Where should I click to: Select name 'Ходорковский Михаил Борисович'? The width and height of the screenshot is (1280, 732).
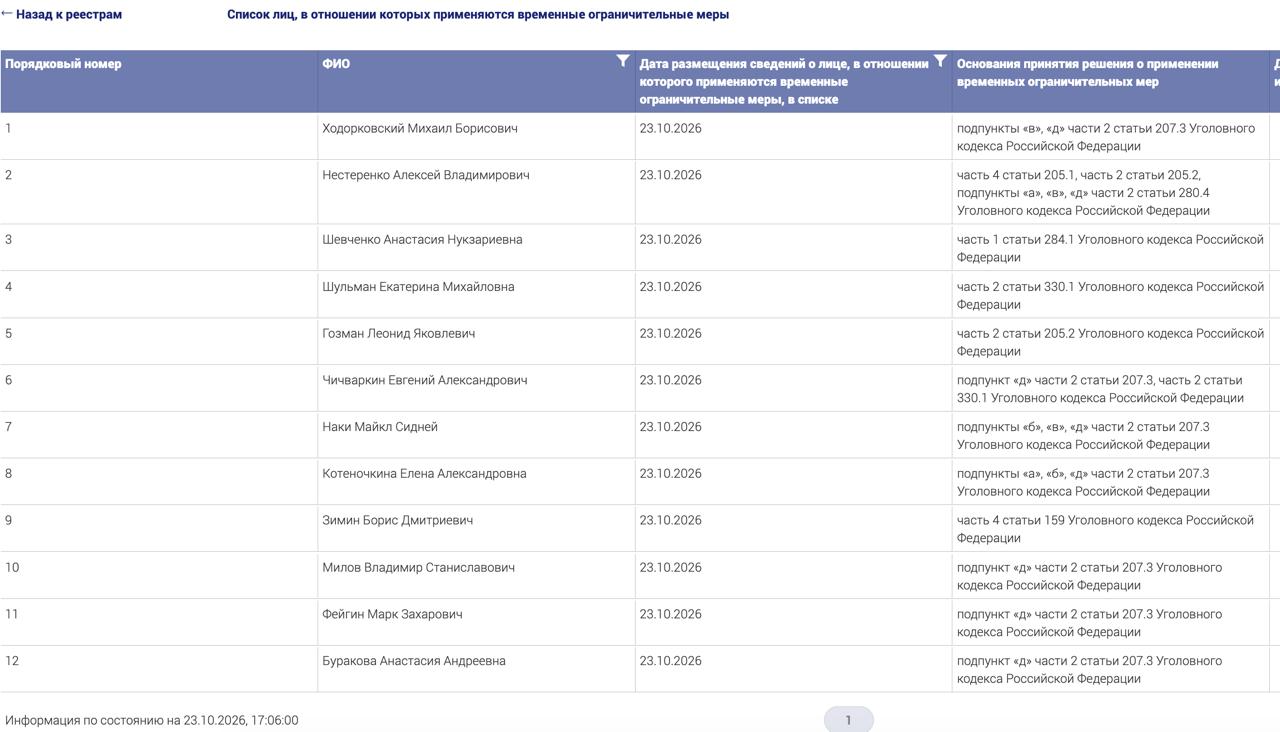[x=420, y=128]
